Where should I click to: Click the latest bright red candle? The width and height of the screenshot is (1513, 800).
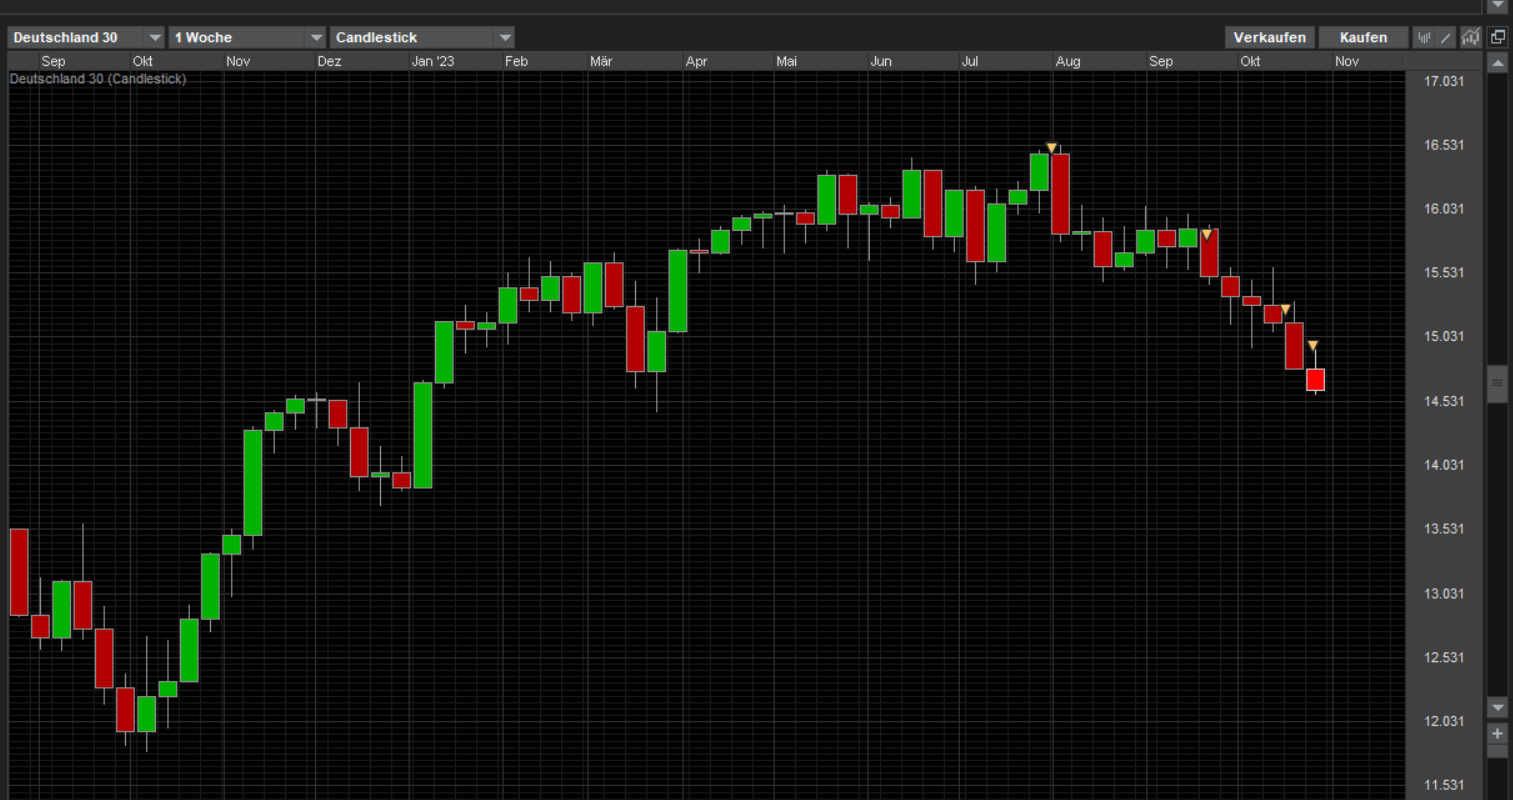coord(1315,379)
